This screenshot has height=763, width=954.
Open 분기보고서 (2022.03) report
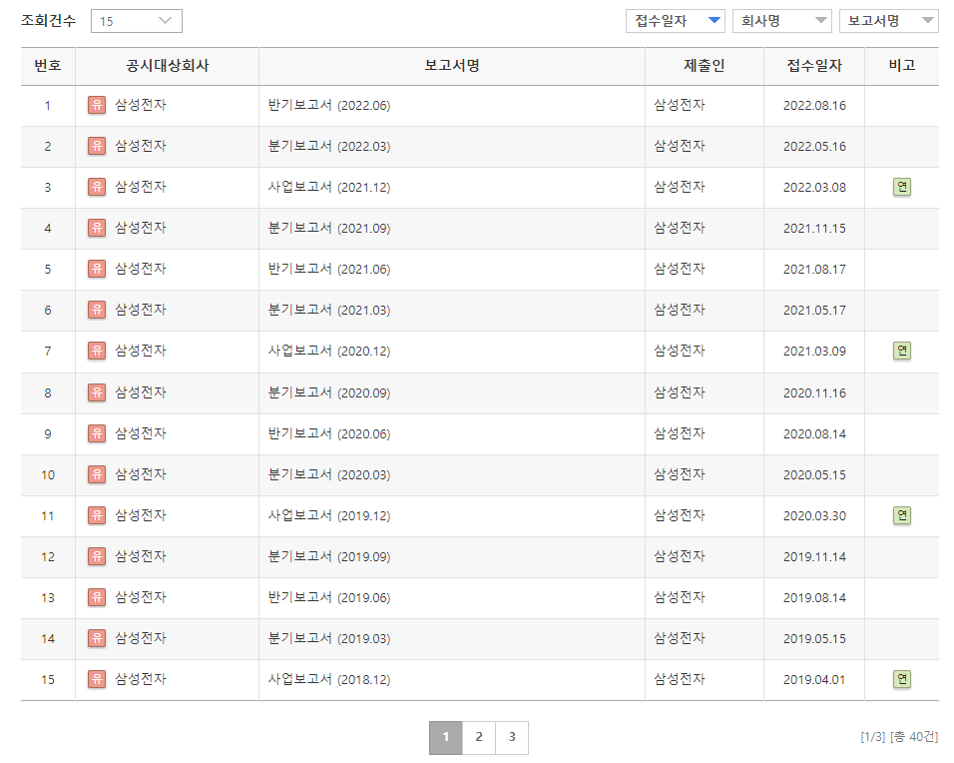(x=329, y=146)
